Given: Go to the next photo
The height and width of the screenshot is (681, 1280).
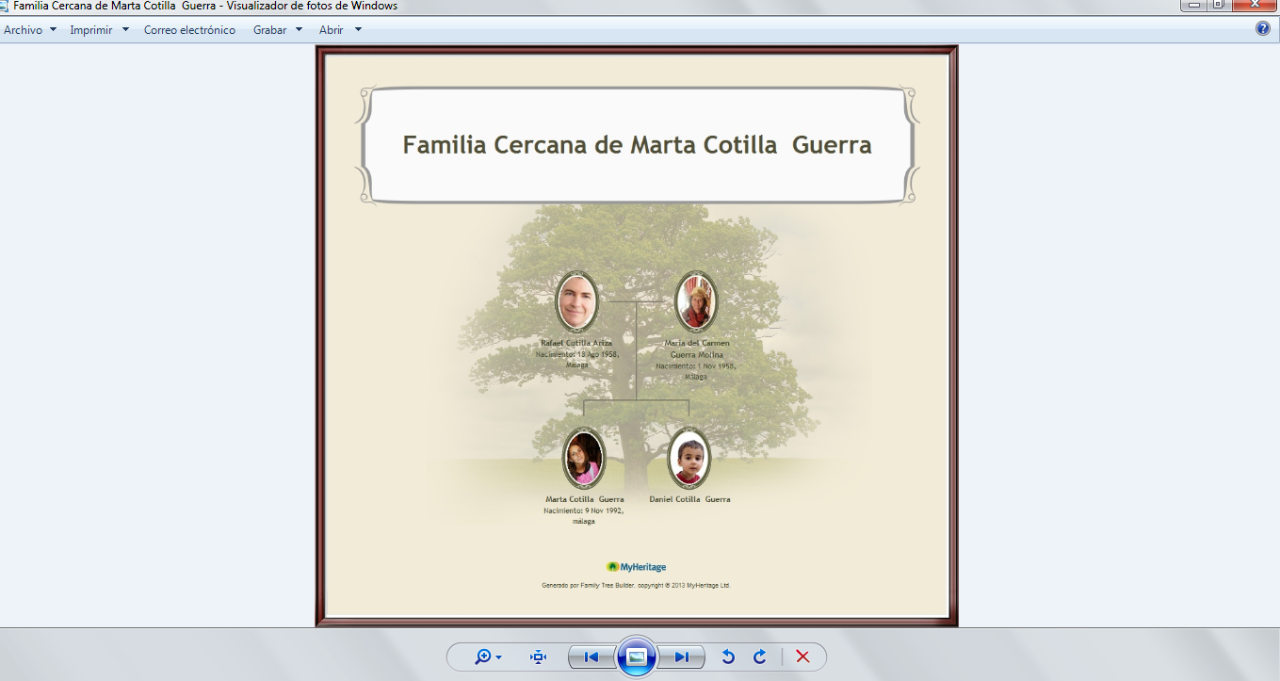Looking at the screenshot, I should click(682, 657).
